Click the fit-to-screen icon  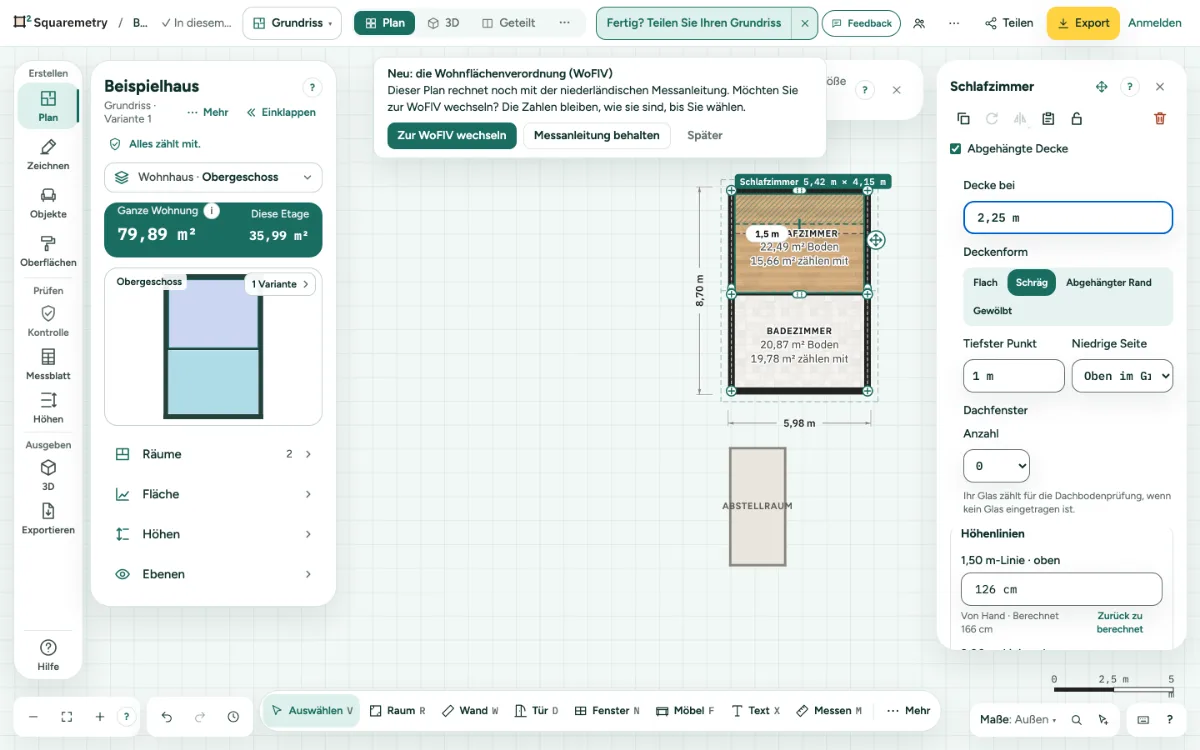(x=67, y=717)
